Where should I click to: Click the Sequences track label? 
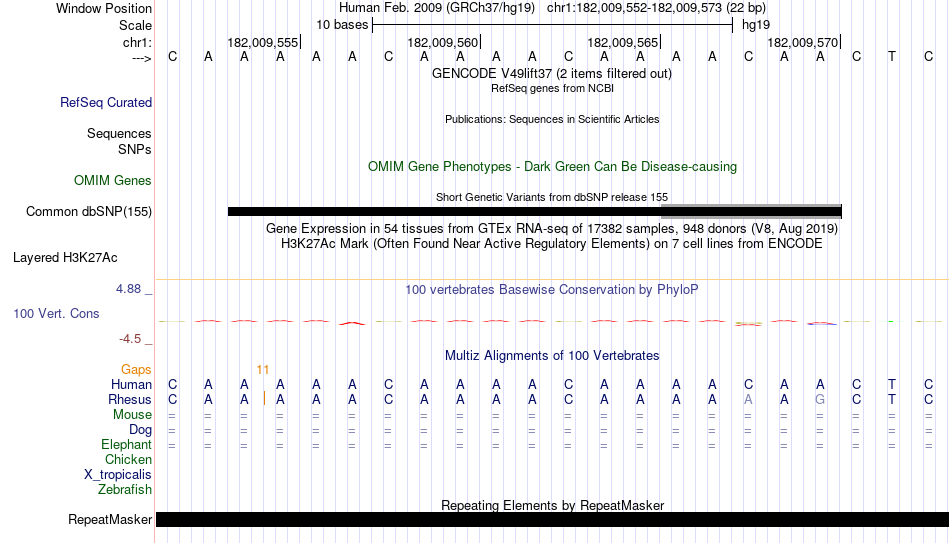click(119, 133)
